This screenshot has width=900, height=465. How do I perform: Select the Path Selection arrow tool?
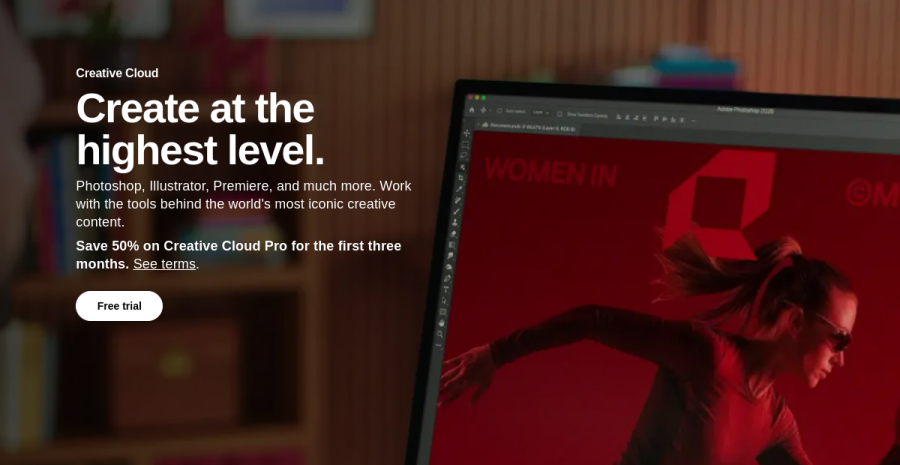444,301
